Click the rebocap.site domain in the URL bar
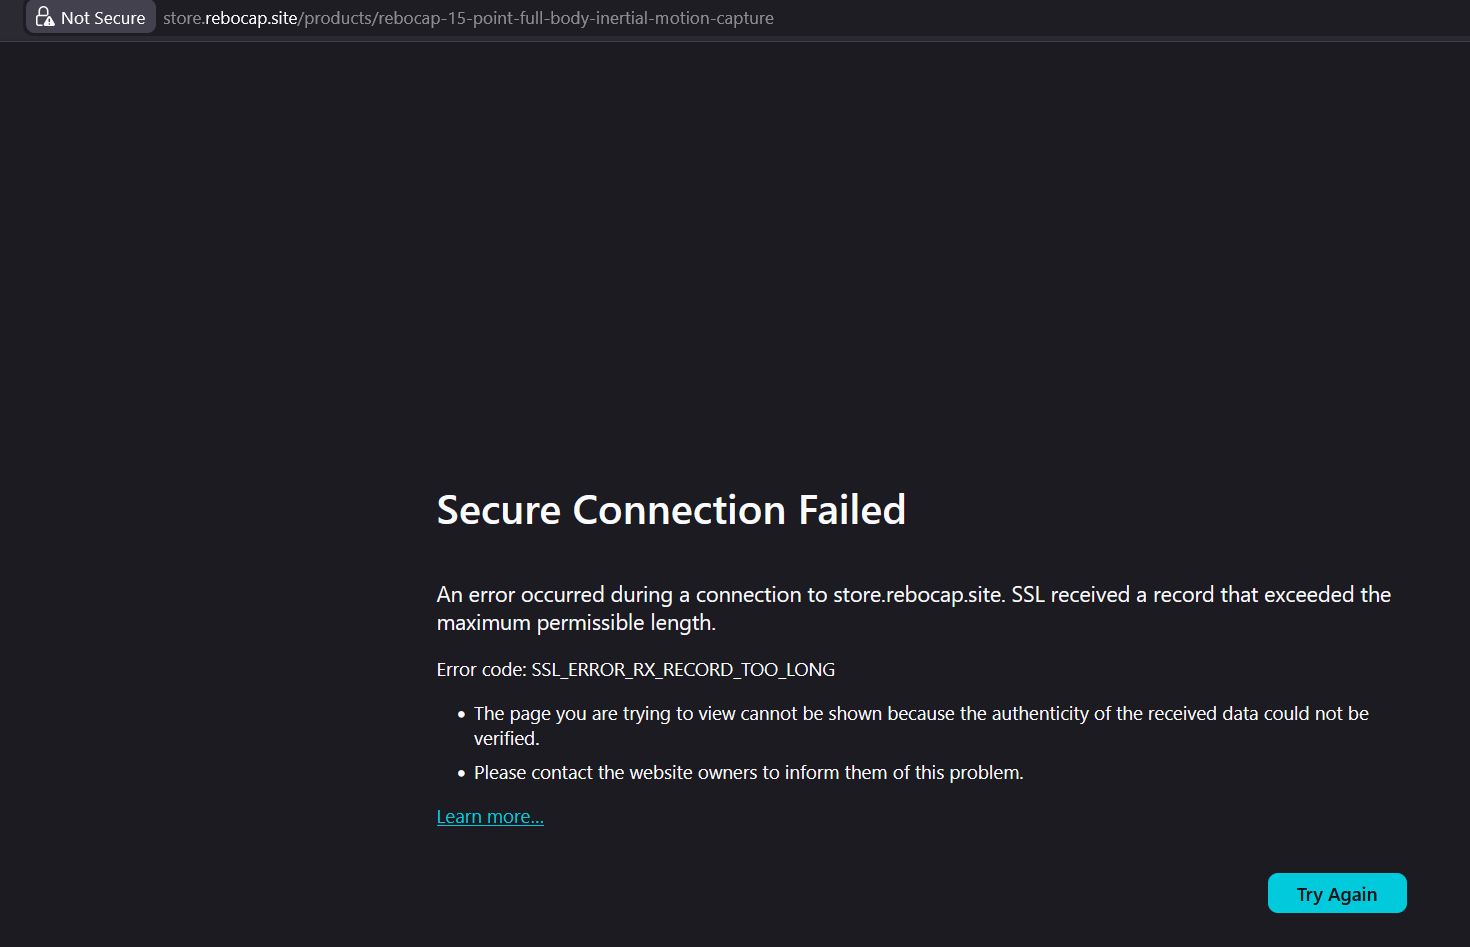 pyautogui.click(x=251, y=18)
